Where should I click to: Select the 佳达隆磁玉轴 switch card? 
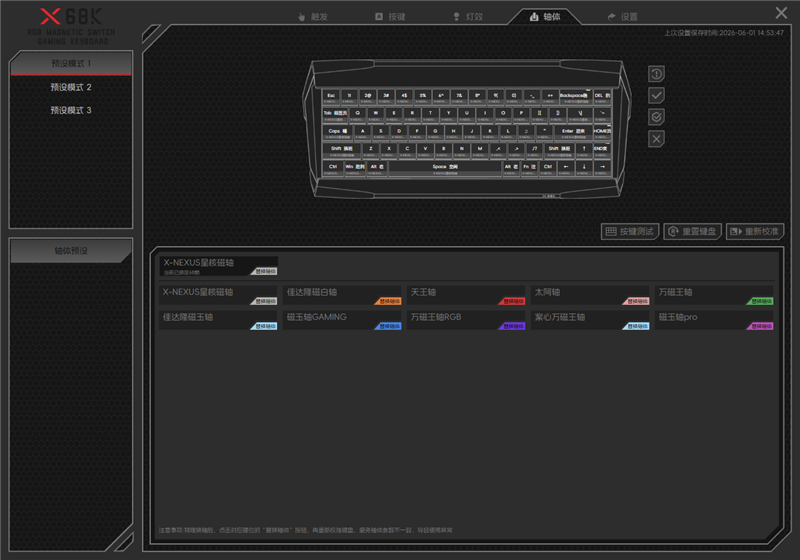coord(218,321)
